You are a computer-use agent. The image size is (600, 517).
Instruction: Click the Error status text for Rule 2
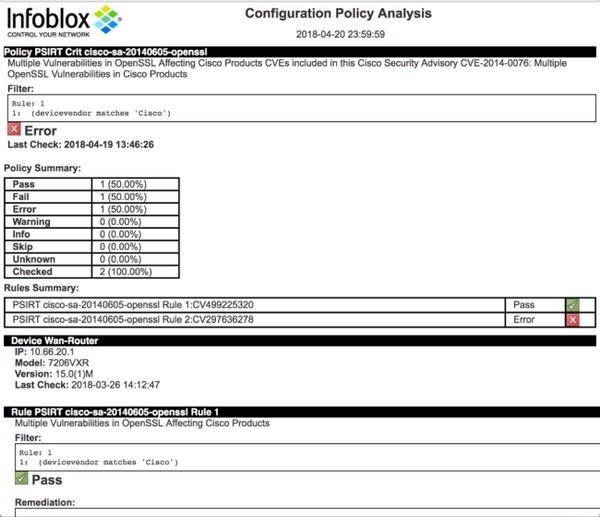pos(524,320)
